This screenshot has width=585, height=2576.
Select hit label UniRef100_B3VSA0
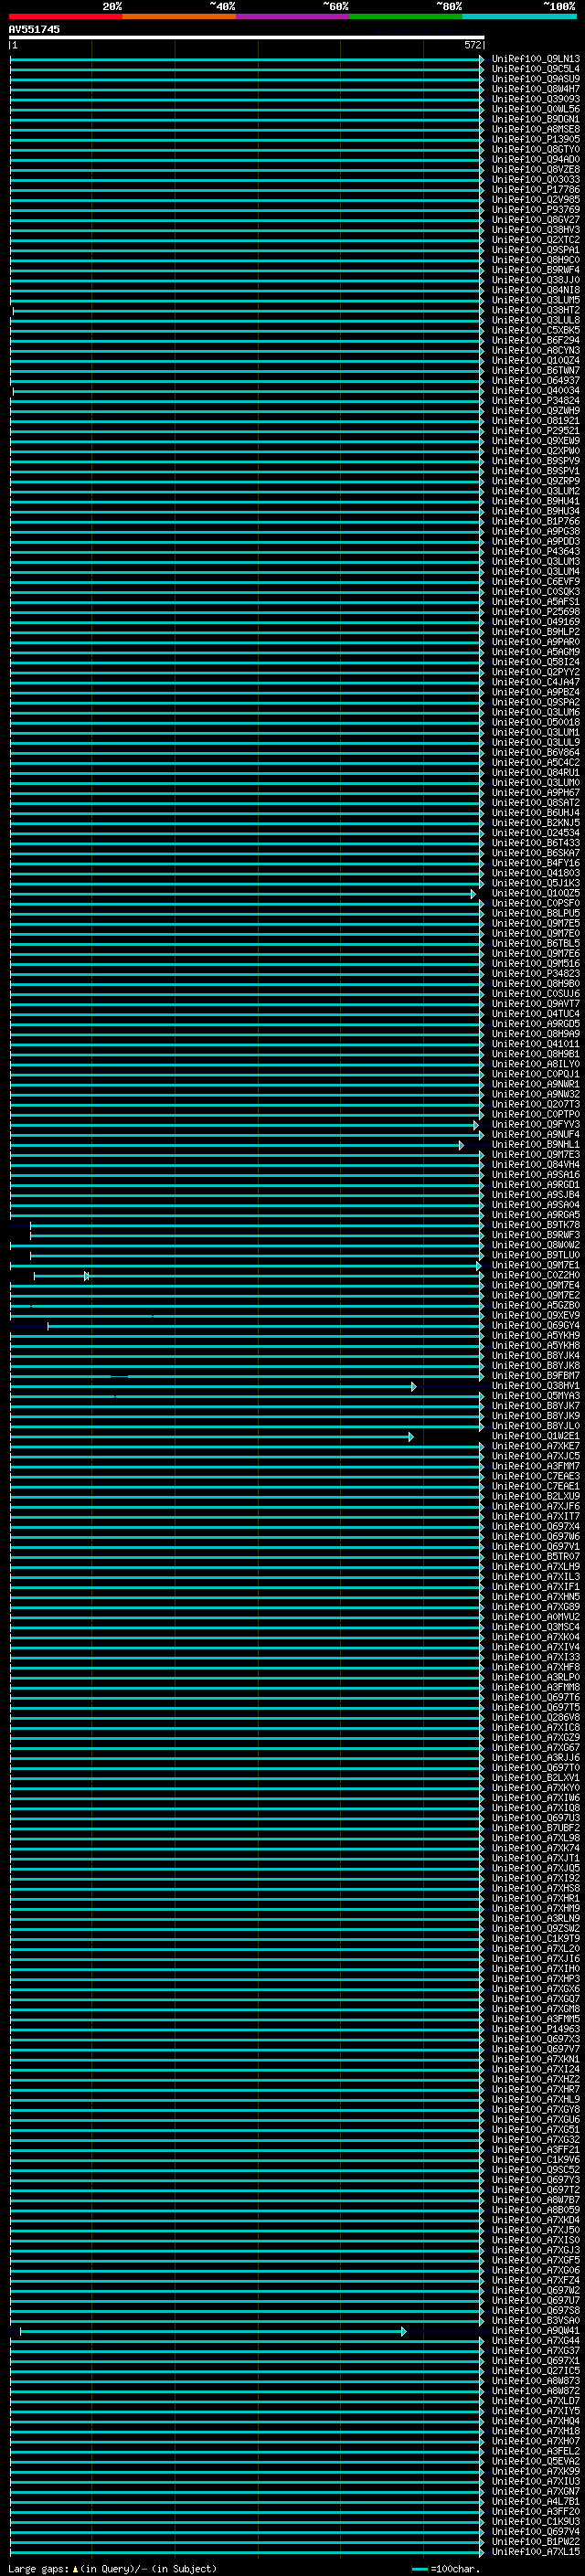click(536, 2321)
